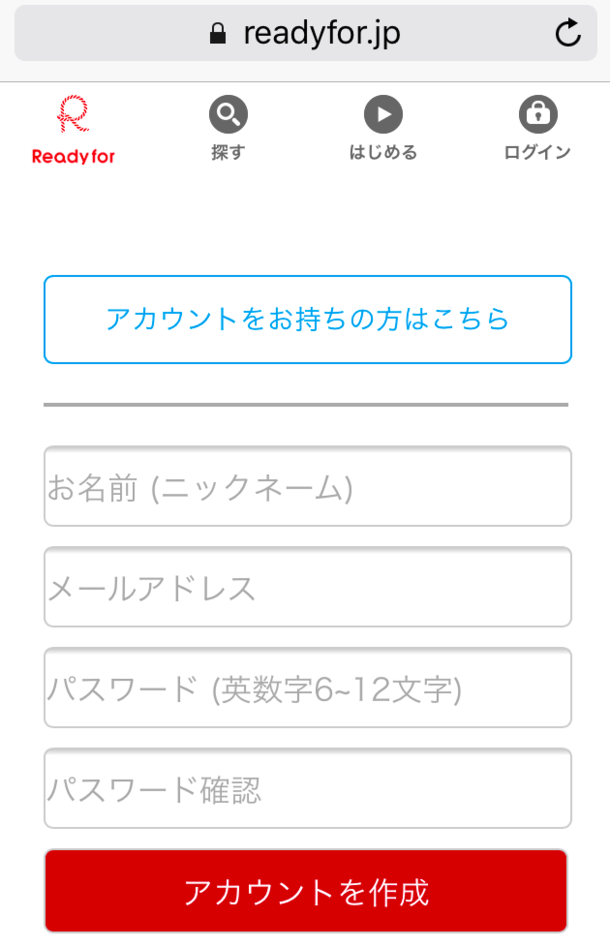Click the small padlock beside readyfor.jp
Image resolution: width=610 pixels, height=948 pixels.
[217, 35]
